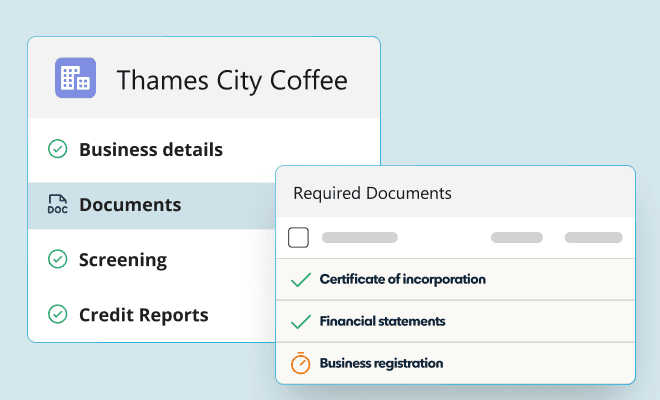Click the Business details green checkmark icon

click(x=58, y=150)
